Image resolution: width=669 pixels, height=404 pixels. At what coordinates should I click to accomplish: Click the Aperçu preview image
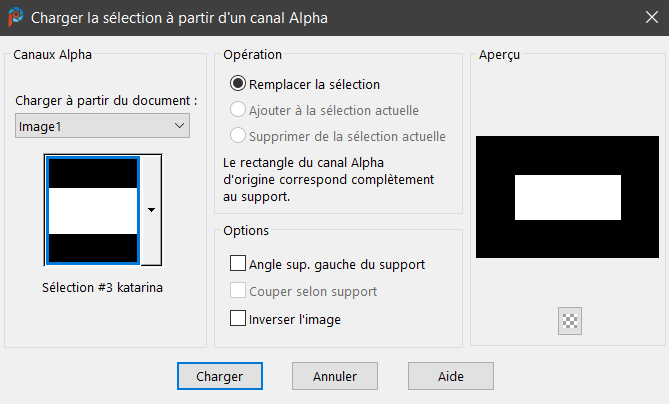point(568,197)
